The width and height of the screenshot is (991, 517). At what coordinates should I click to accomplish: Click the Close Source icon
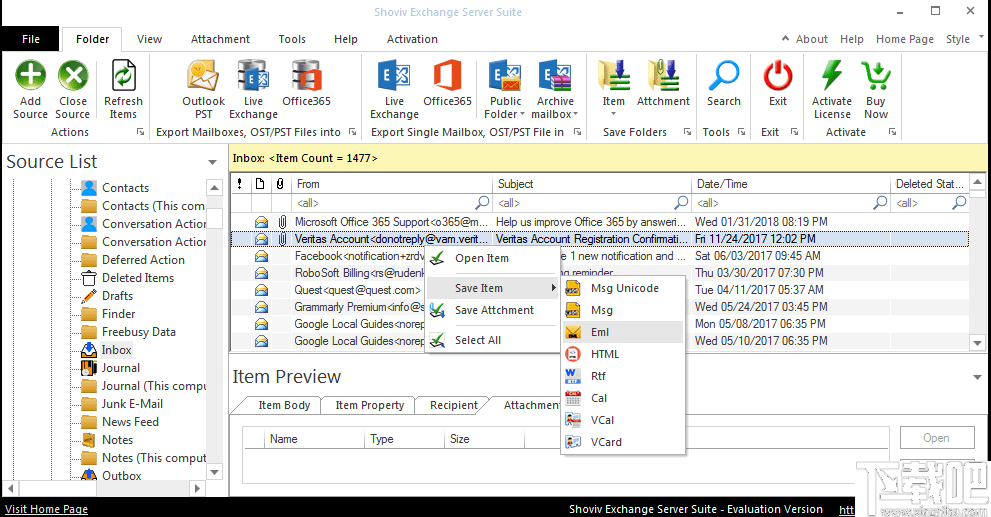(73, 75)
